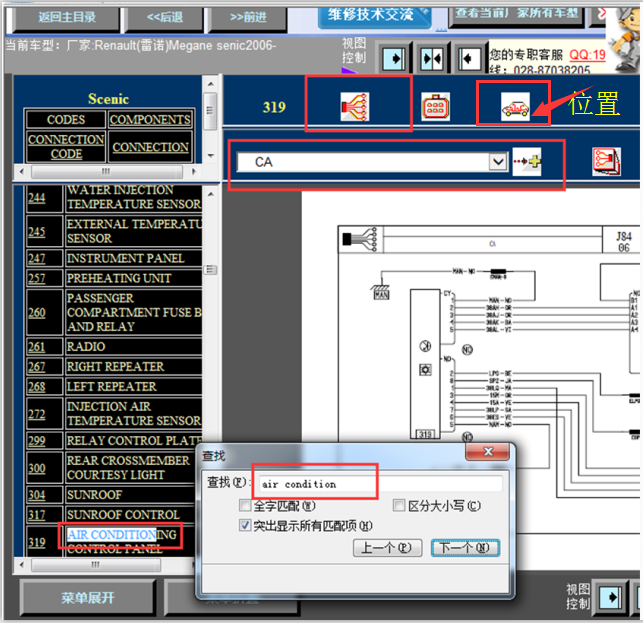Click scroll-up arrow of top-left menu panel

(211, 84)
